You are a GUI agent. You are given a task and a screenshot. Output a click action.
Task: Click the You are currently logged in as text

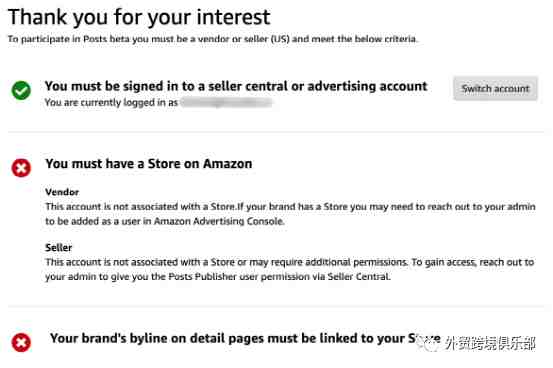coord(111,102)
